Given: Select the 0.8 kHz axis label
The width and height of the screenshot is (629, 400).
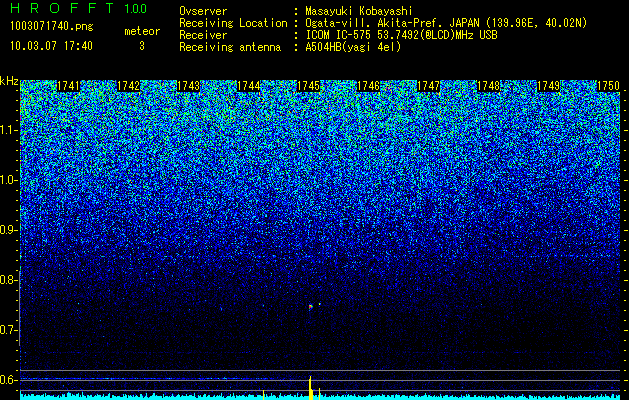Looking at the screenshot, I should pos(9,280).
